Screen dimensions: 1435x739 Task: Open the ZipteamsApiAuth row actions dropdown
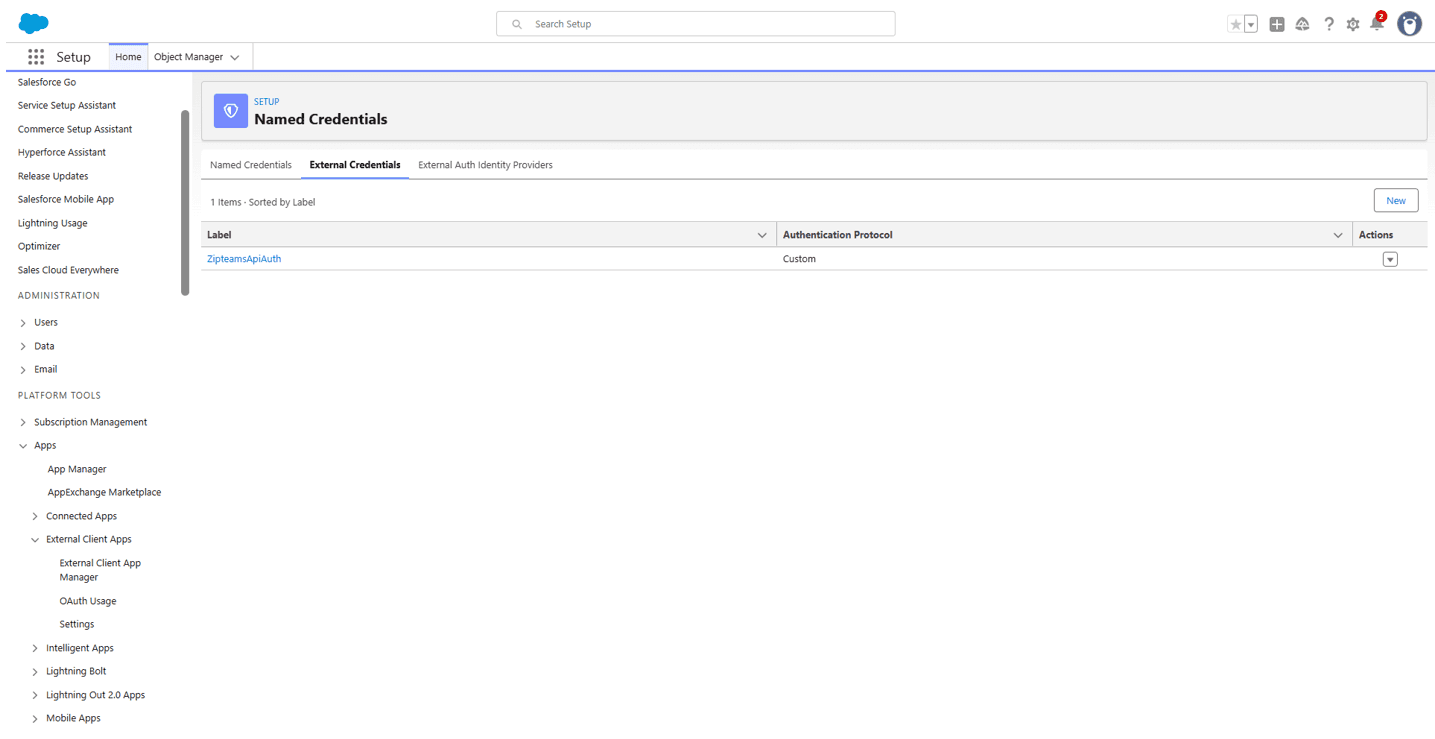click(1390, 259)
